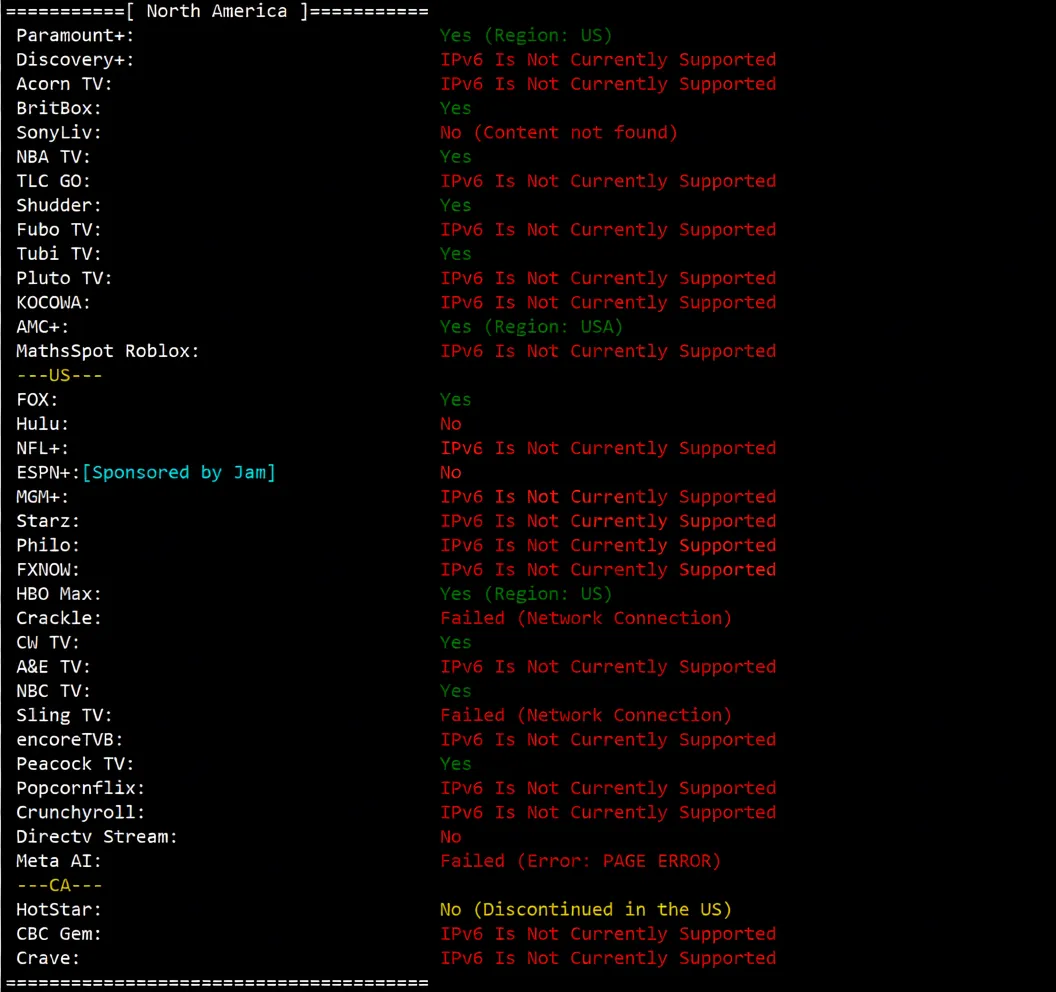
Task: Click the Paramount+ service label
Action: point(73,35)
